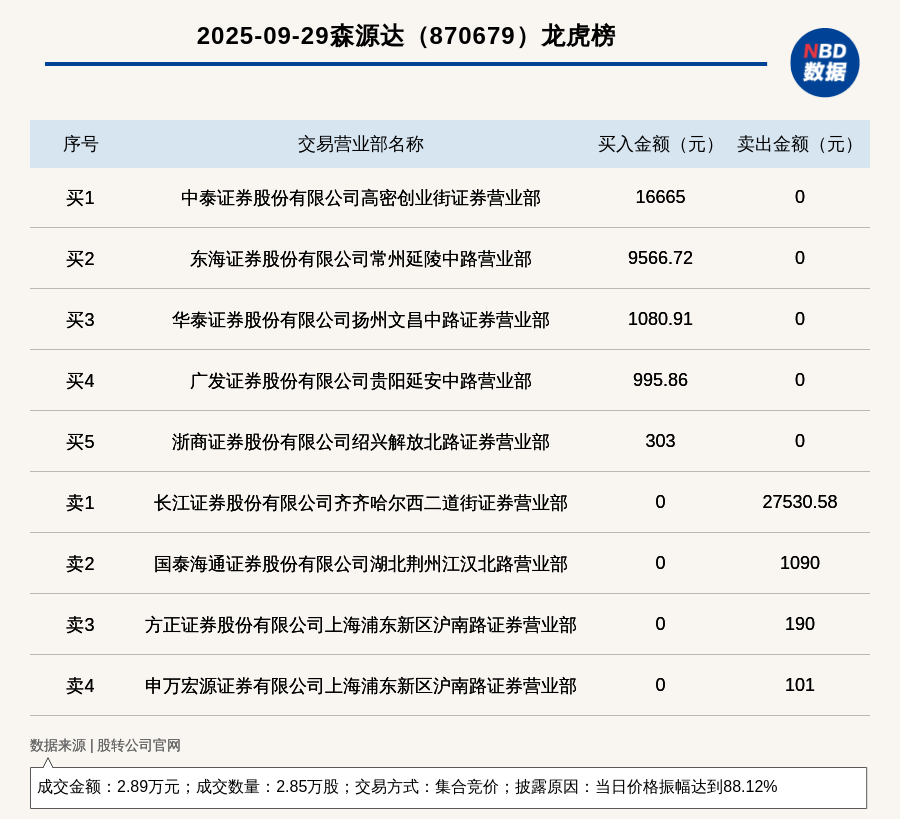Click 国泰海通证券湖北荆州江汉北路营业部 name
Screen dimensions: 900x819
pyautogui.click(x=360, y=564)
